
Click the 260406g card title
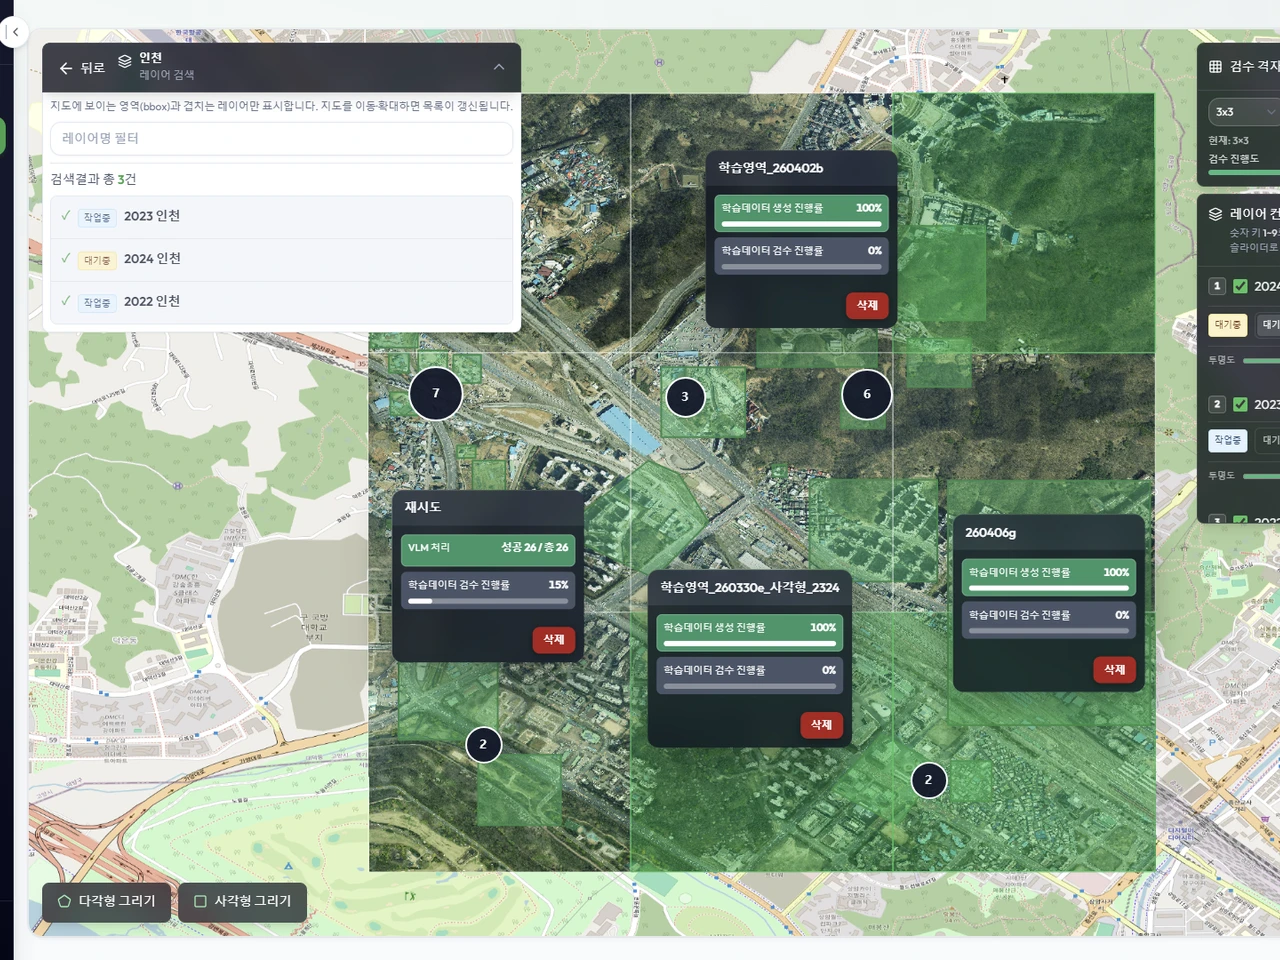(x=990, y=533)
